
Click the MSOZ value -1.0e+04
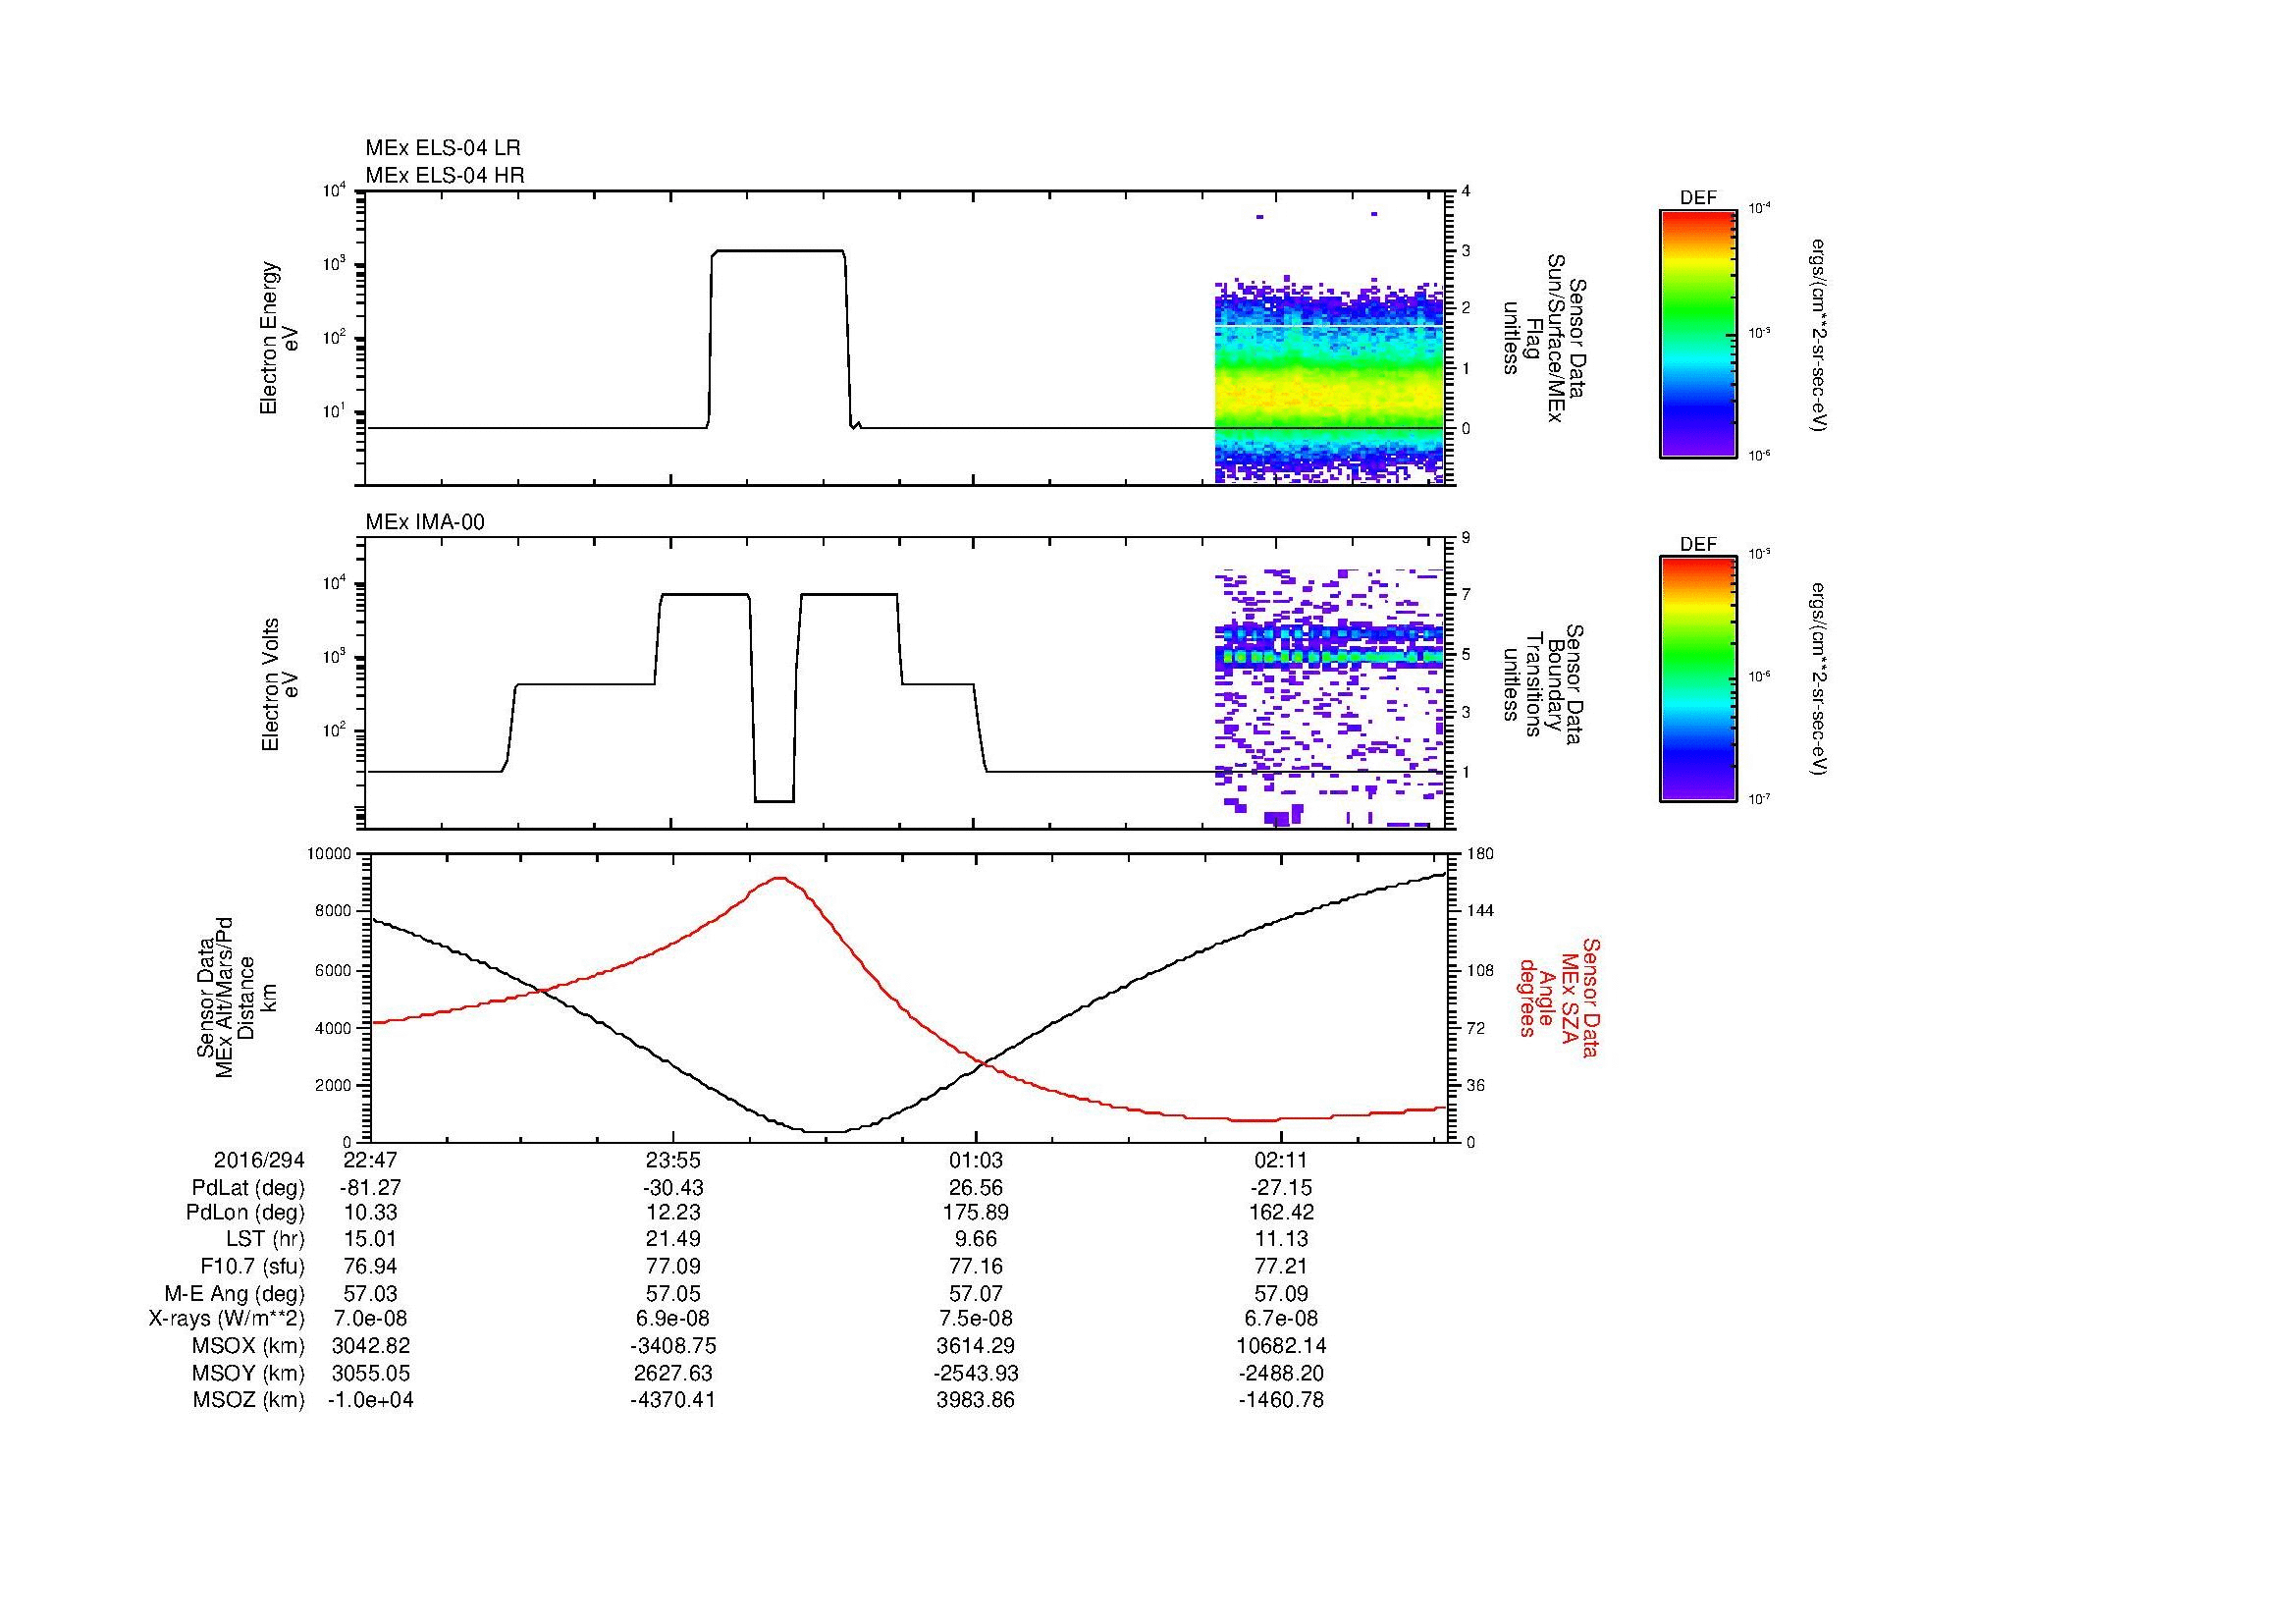point(370,1400)
